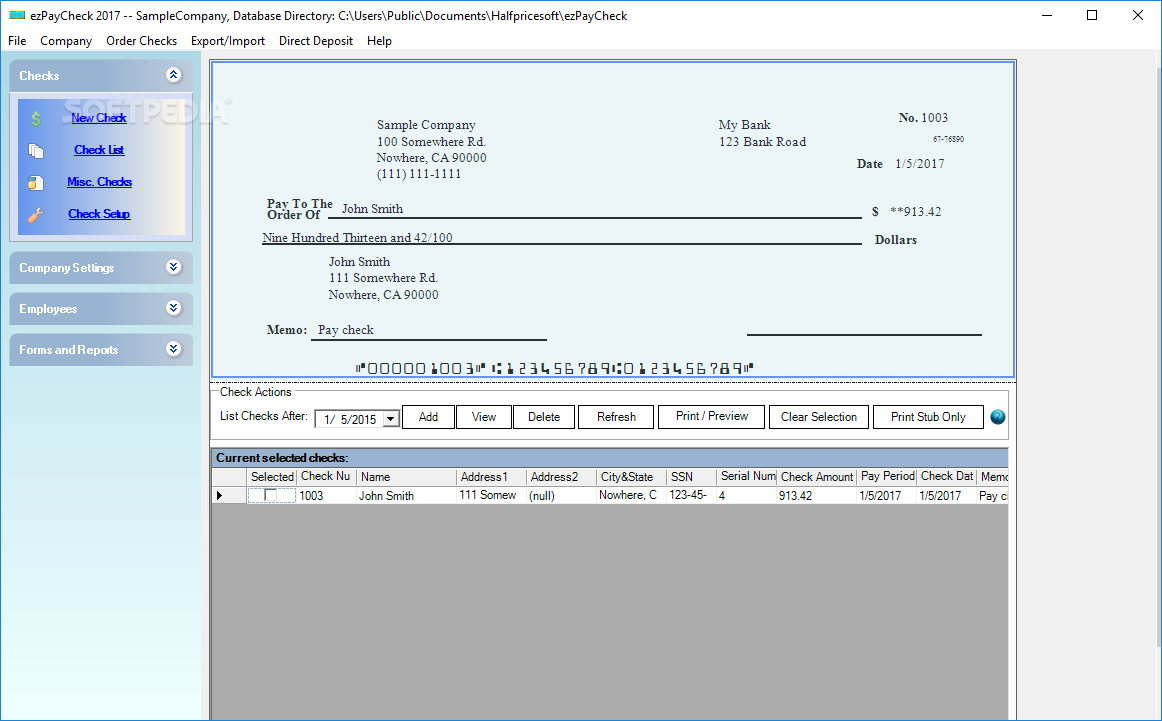Click the Print / Preview button
This screenshot has width=1162, height=721.
click(x=711, y=416)
